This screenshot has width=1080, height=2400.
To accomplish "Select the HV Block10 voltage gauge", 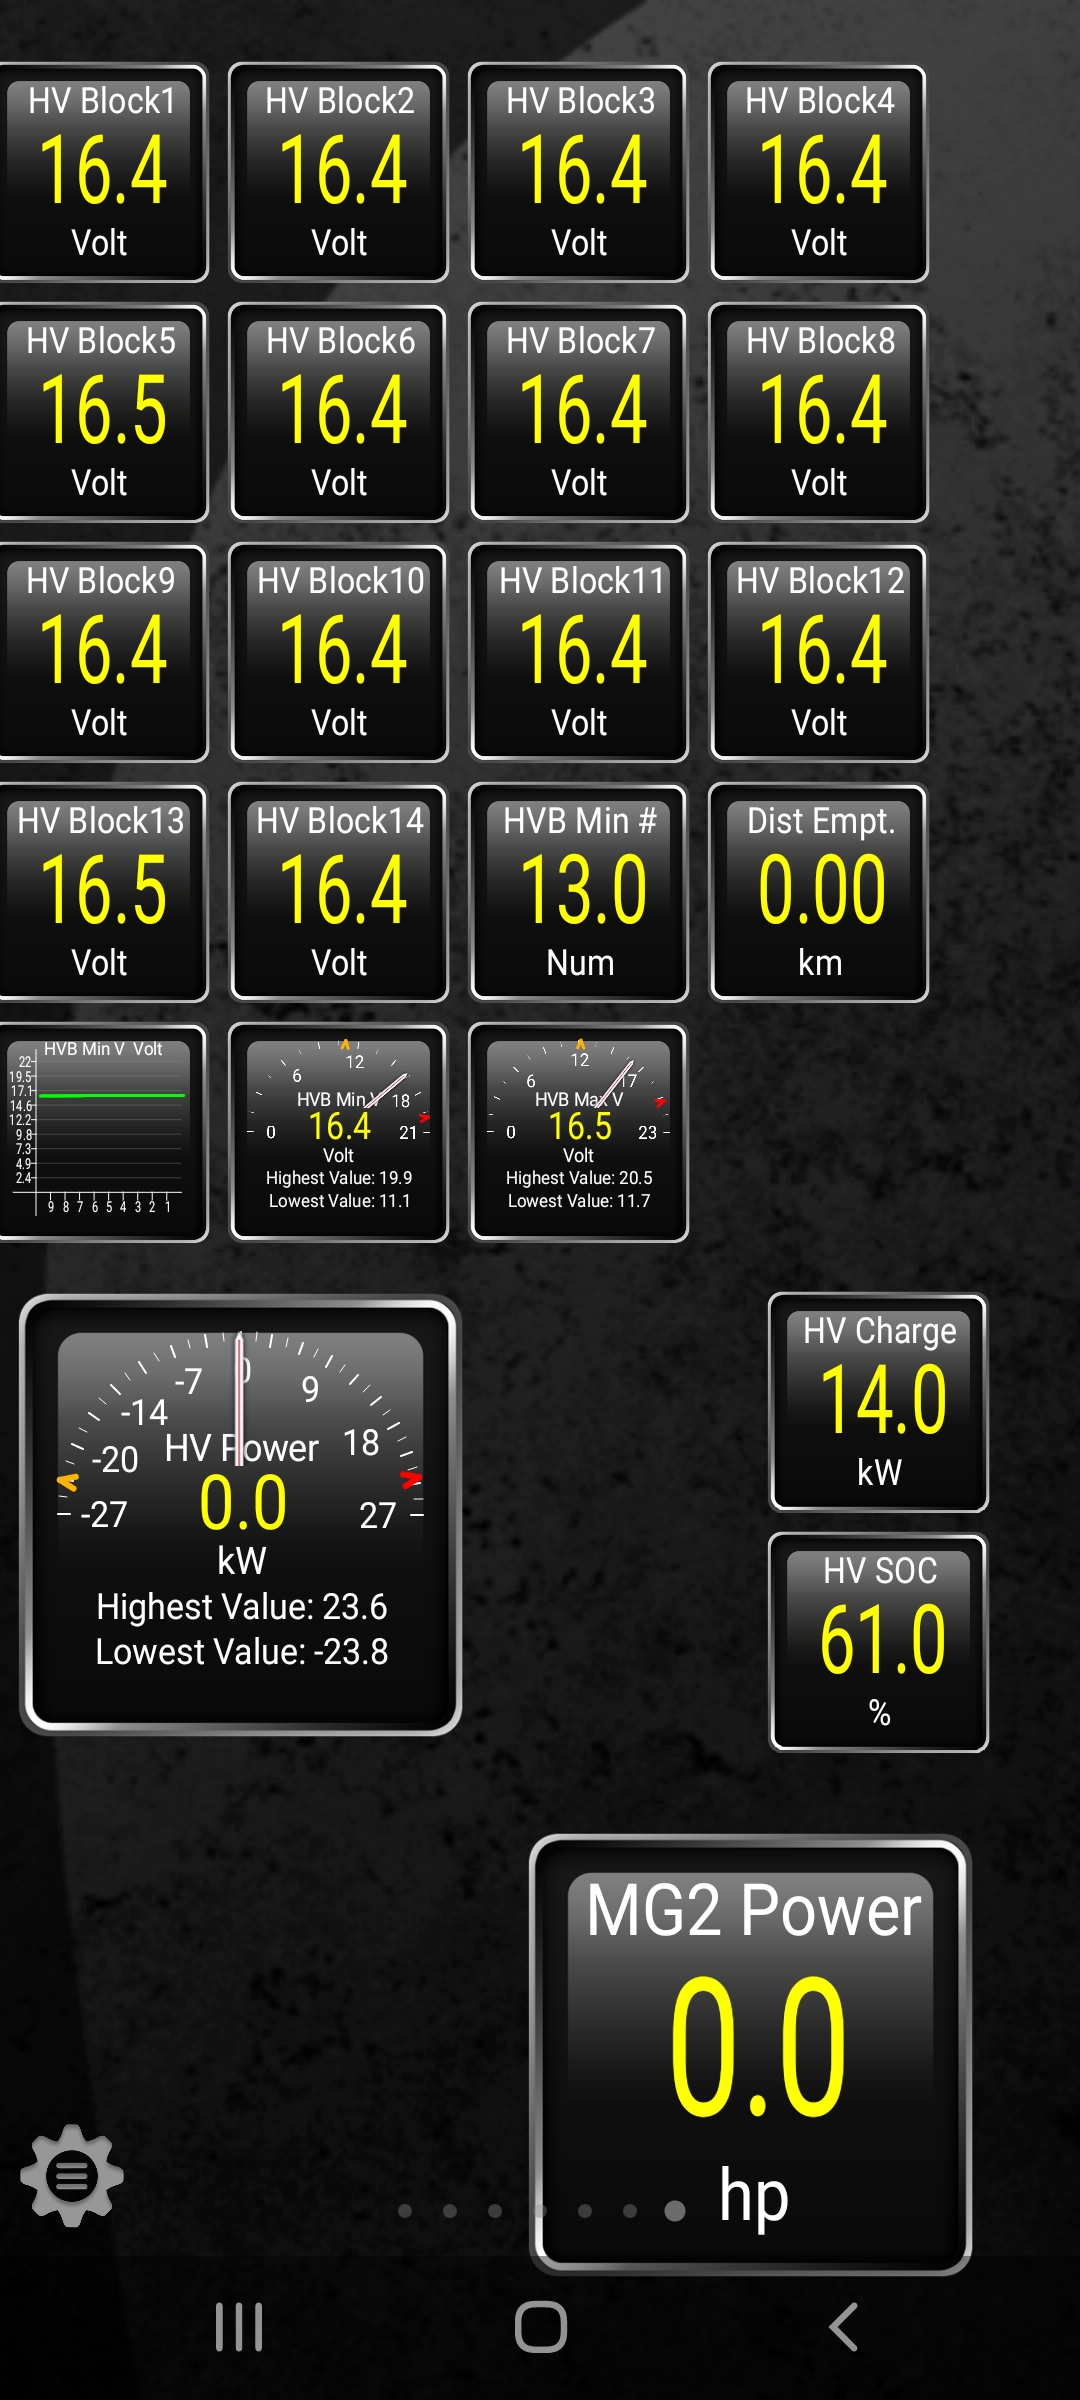I will 339,653.
